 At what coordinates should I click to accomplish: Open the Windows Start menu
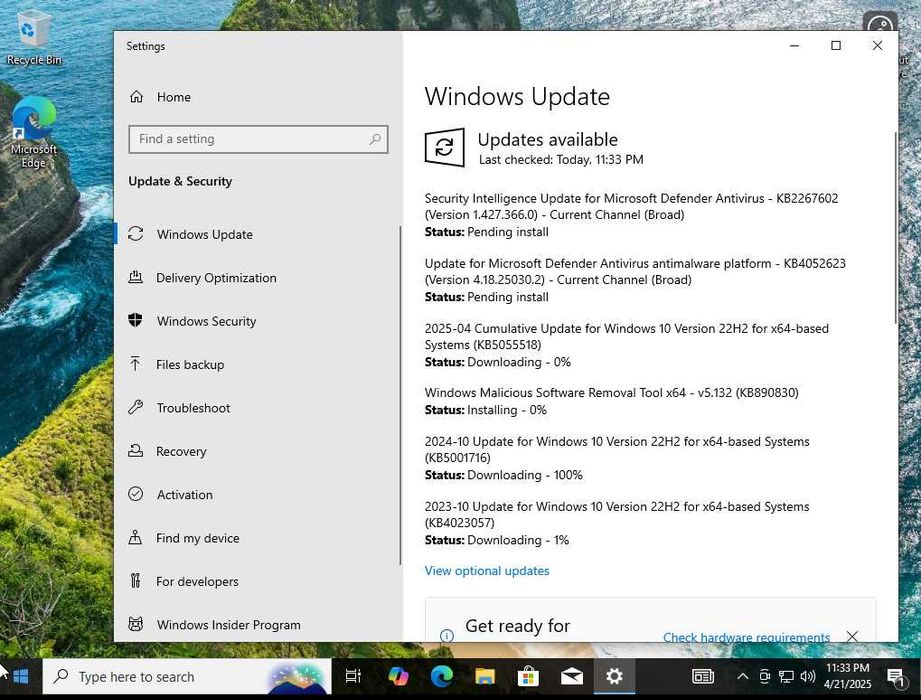click(x=21, y=677)
